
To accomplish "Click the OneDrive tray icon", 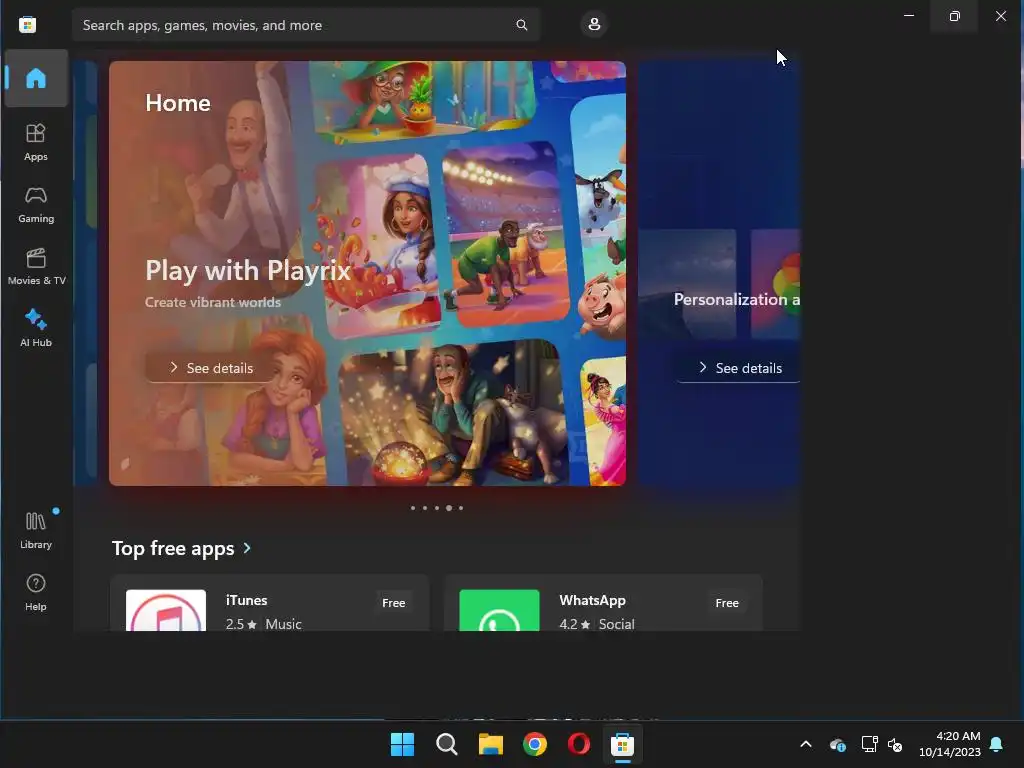I will (x=838, y=744).
